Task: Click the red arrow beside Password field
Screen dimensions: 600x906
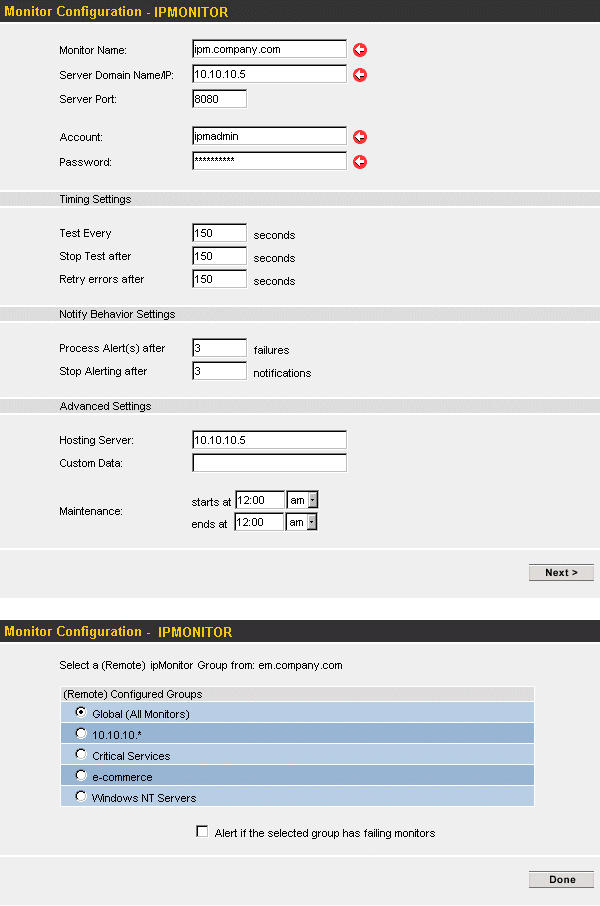Action: pyautogui.click(x=360, y=162)
